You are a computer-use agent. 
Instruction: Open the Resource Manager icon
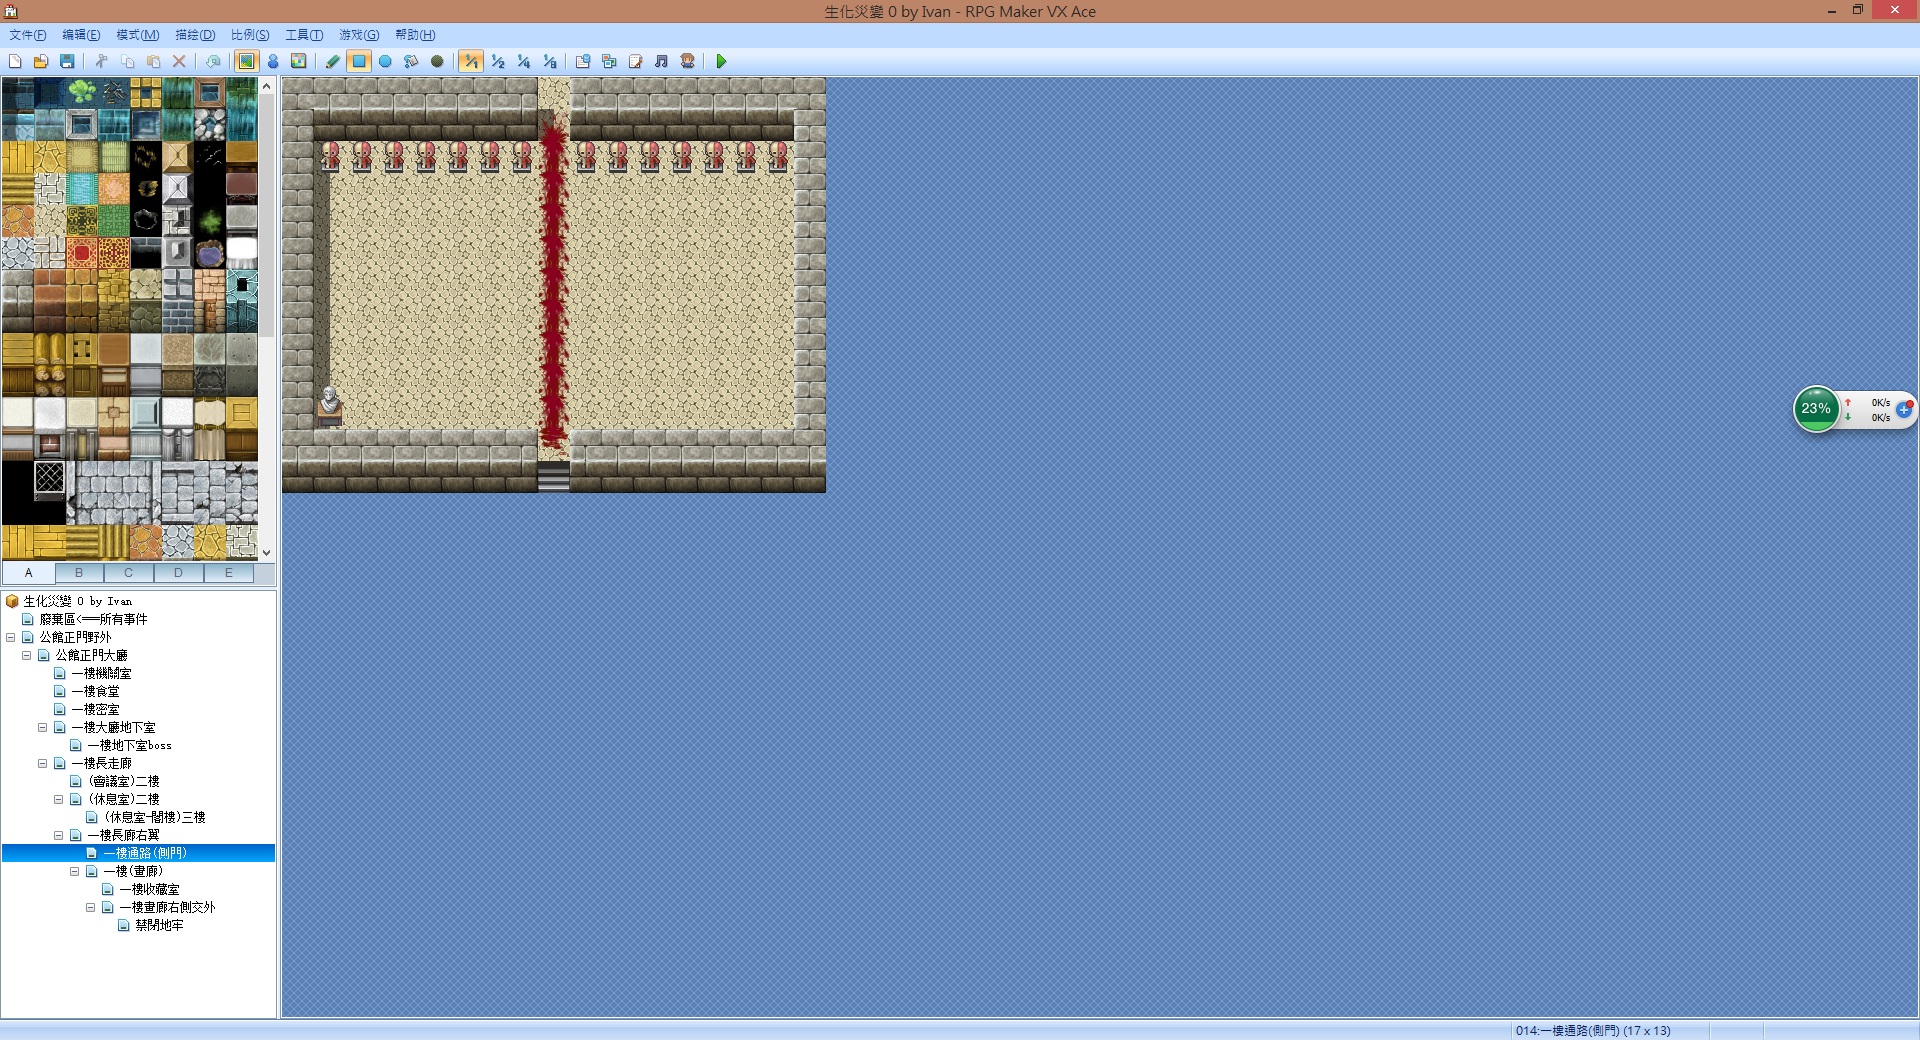[x=609, y=61]
